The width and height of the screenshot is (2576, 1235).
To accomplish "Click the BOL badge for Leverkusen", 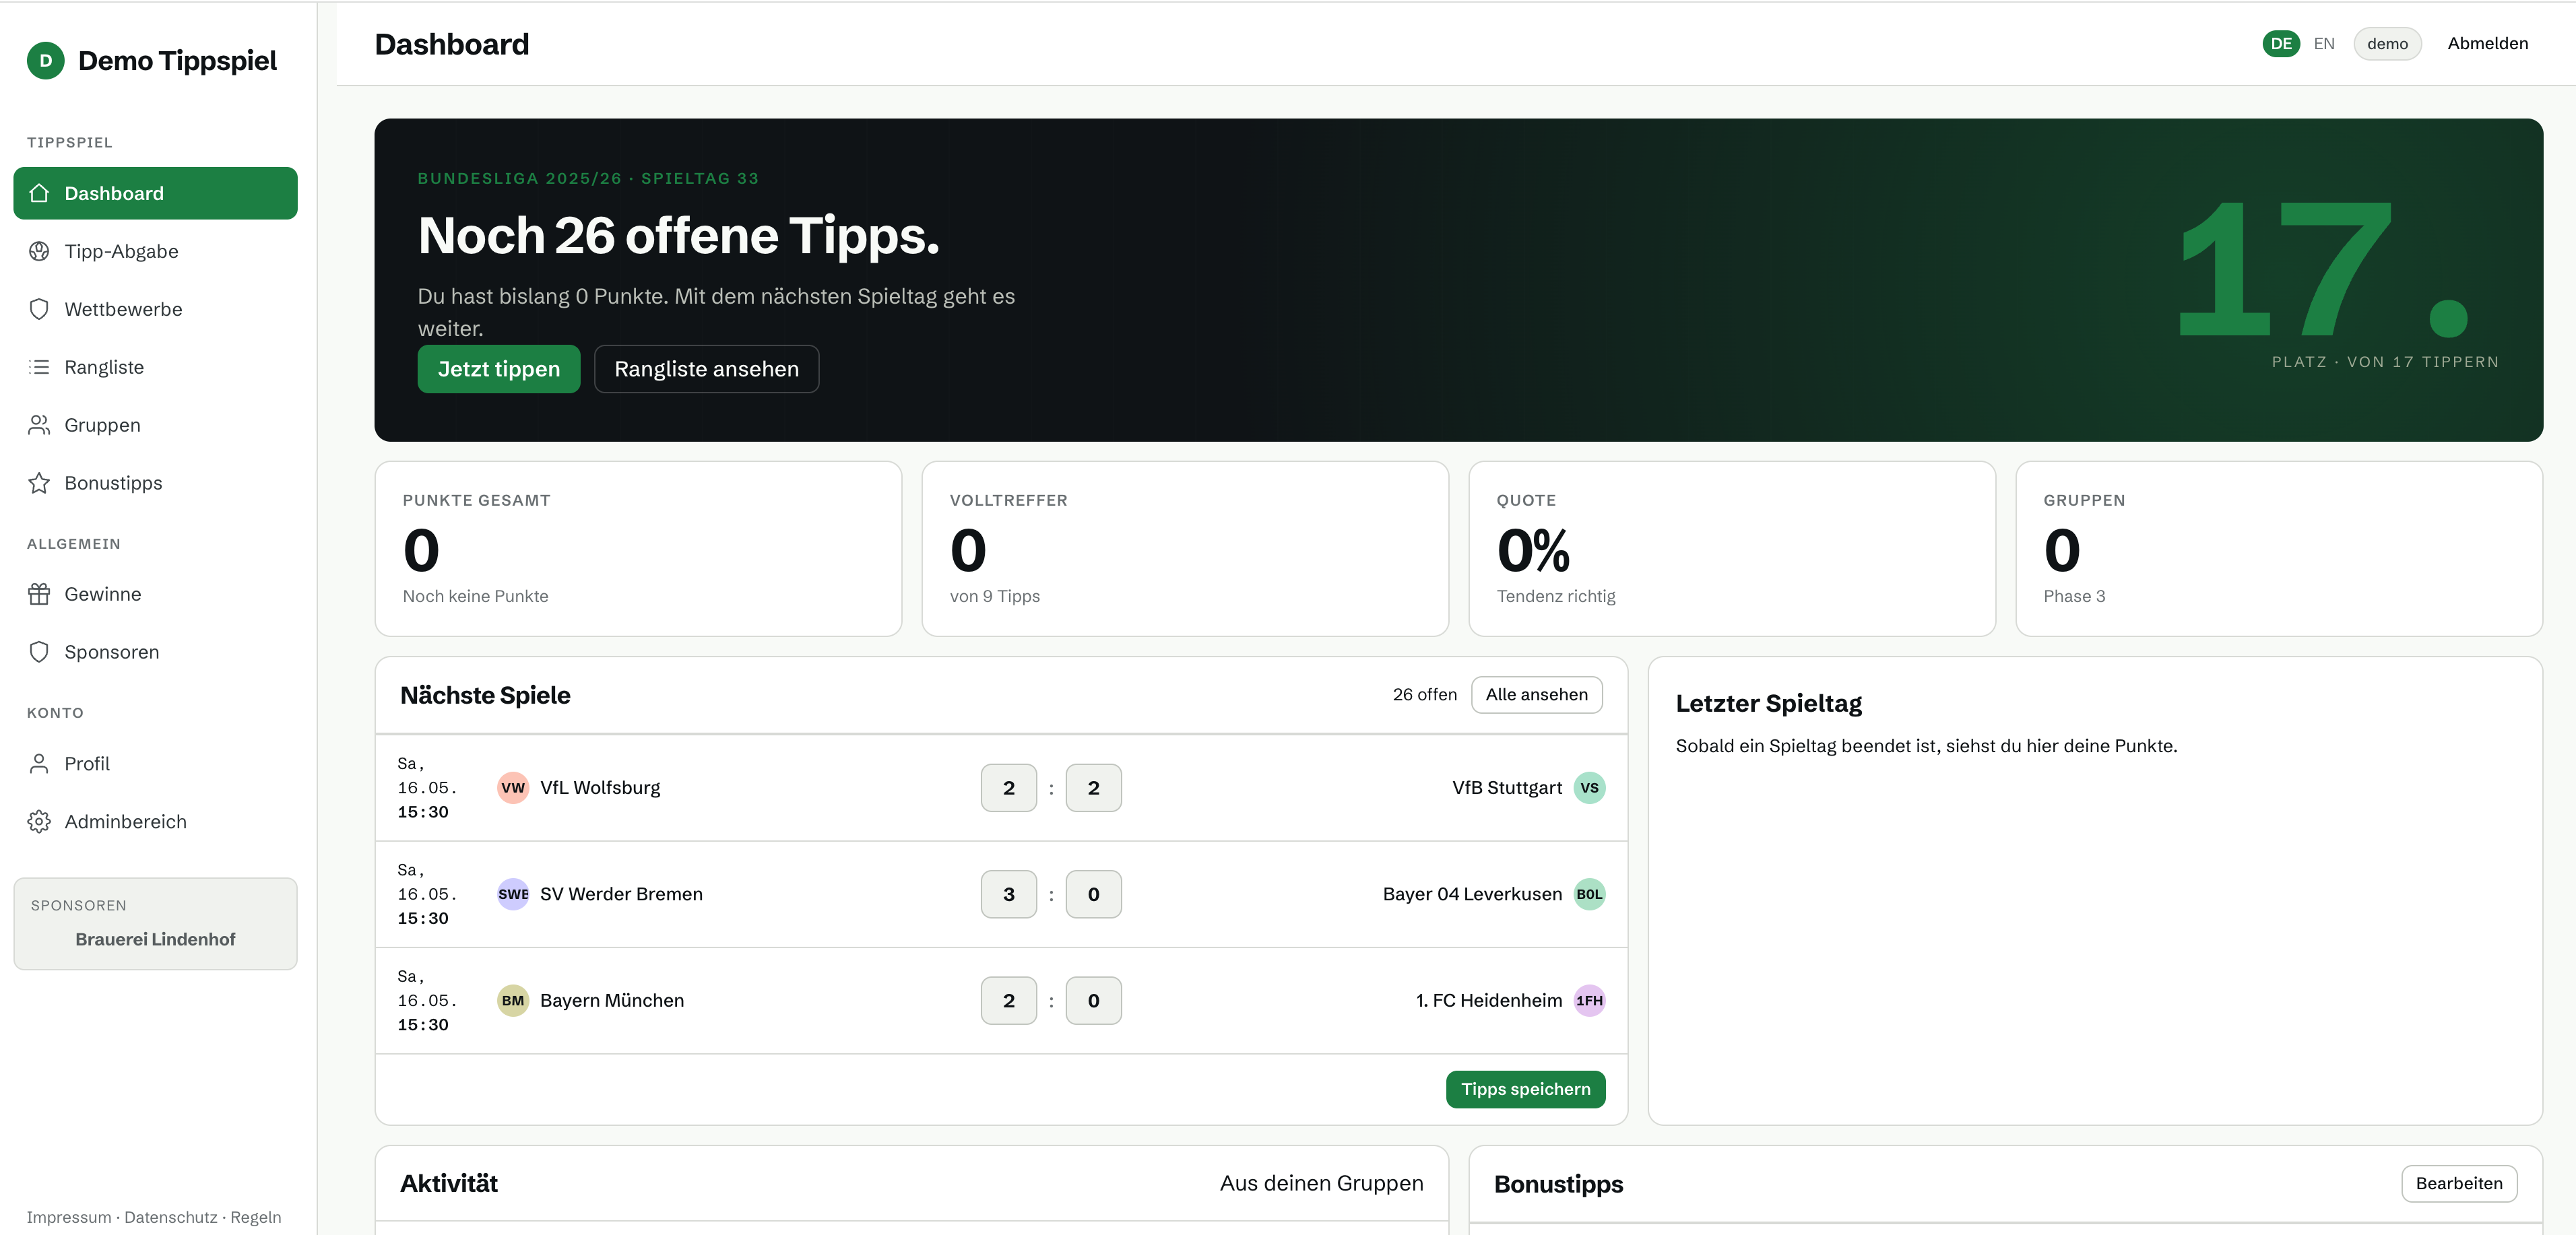I will click(1589, 894).
